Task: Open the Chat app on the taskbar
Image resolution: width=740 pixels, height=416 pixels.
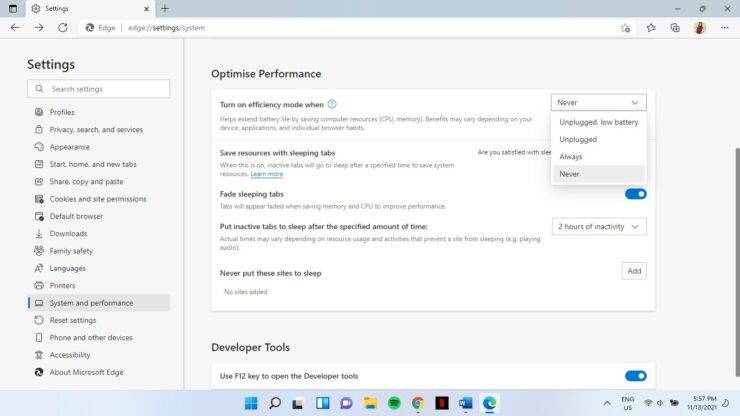Action: 346,403
